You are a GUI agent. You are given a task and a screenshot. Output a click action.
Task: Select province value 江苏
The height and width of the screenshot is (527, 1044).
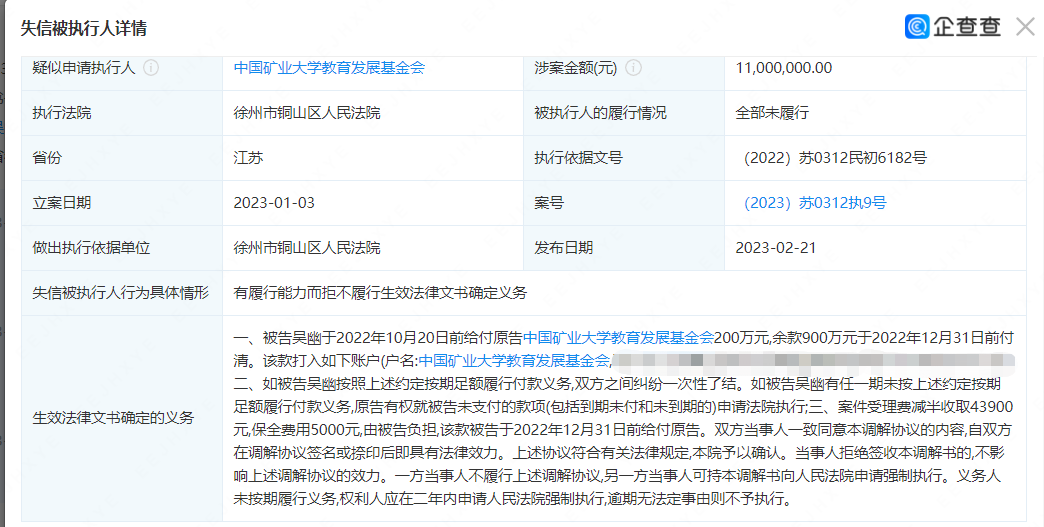point(248,158)
